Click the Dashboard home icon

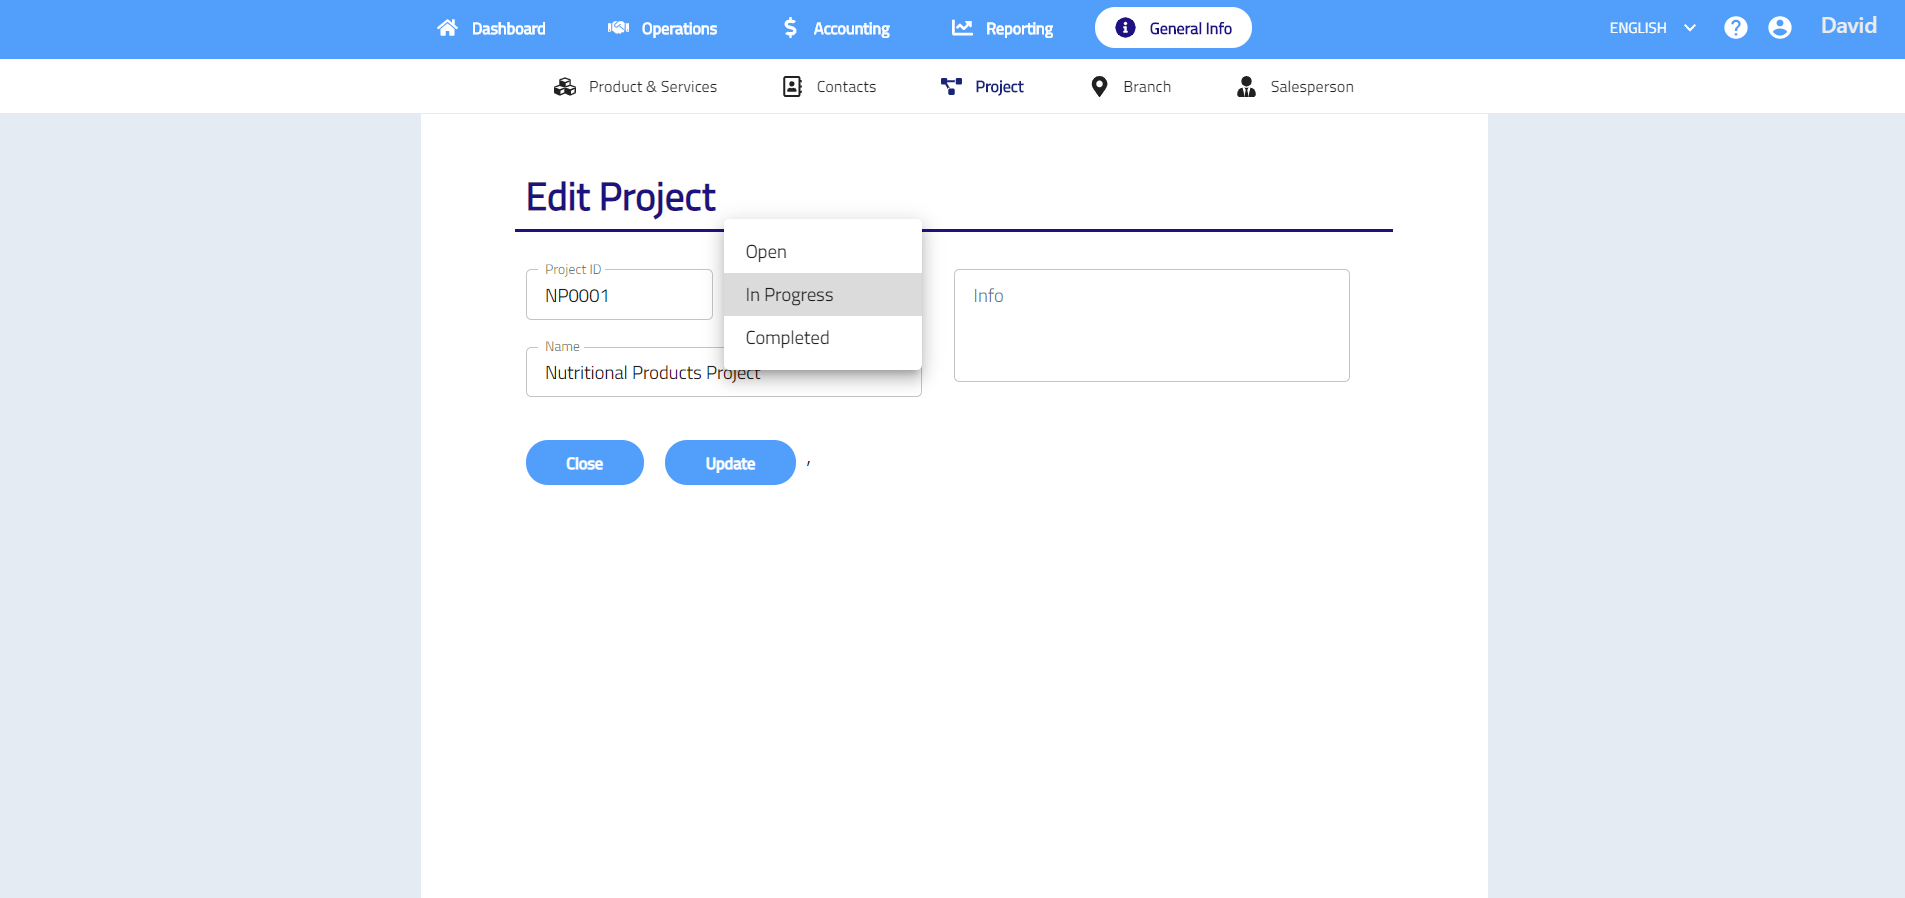447,28
